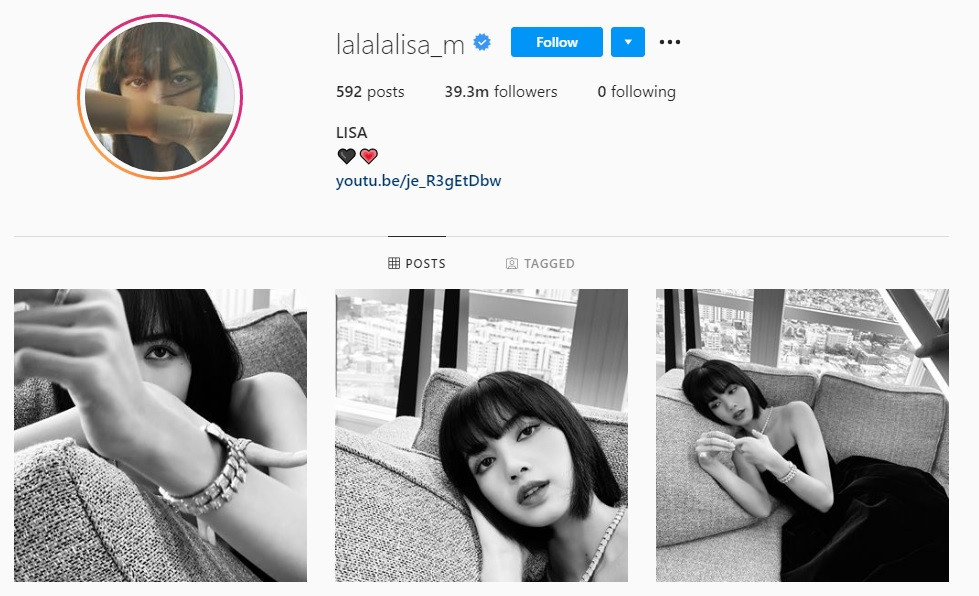
Task: Click the grid icon beside POSTS
Action: pos(394,263)
